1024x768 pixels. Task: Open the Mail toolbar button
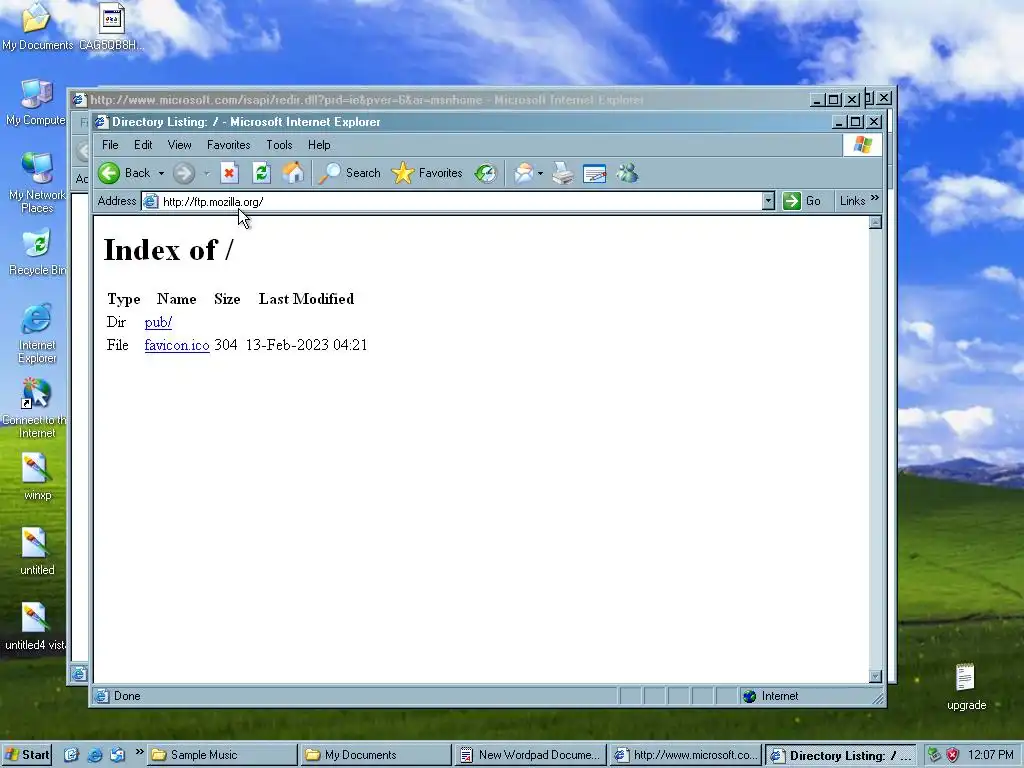click(x=524, y=173)
